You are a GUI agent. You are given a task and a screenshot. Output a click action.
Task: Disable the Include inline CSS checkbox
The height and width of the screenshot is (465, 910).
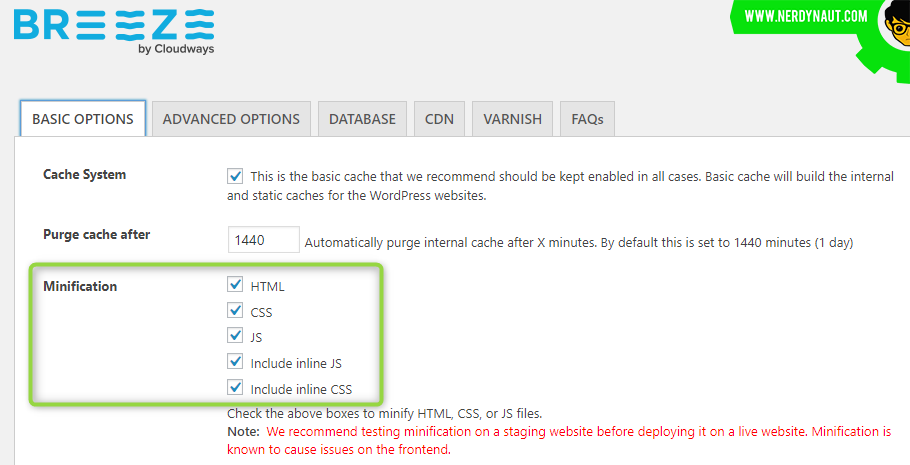(235, 388)
